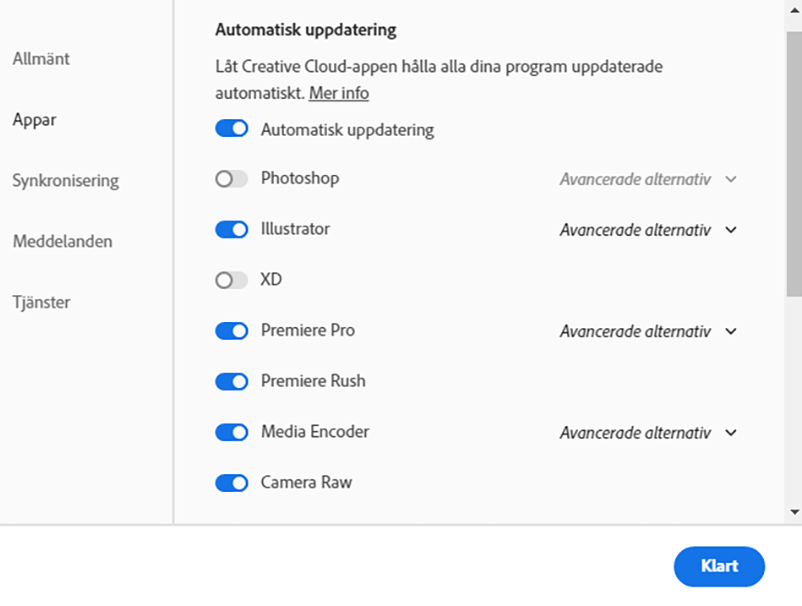Click the scrollbar down arrow
Viewport: 802px width, 606px height.
(794, 512)
